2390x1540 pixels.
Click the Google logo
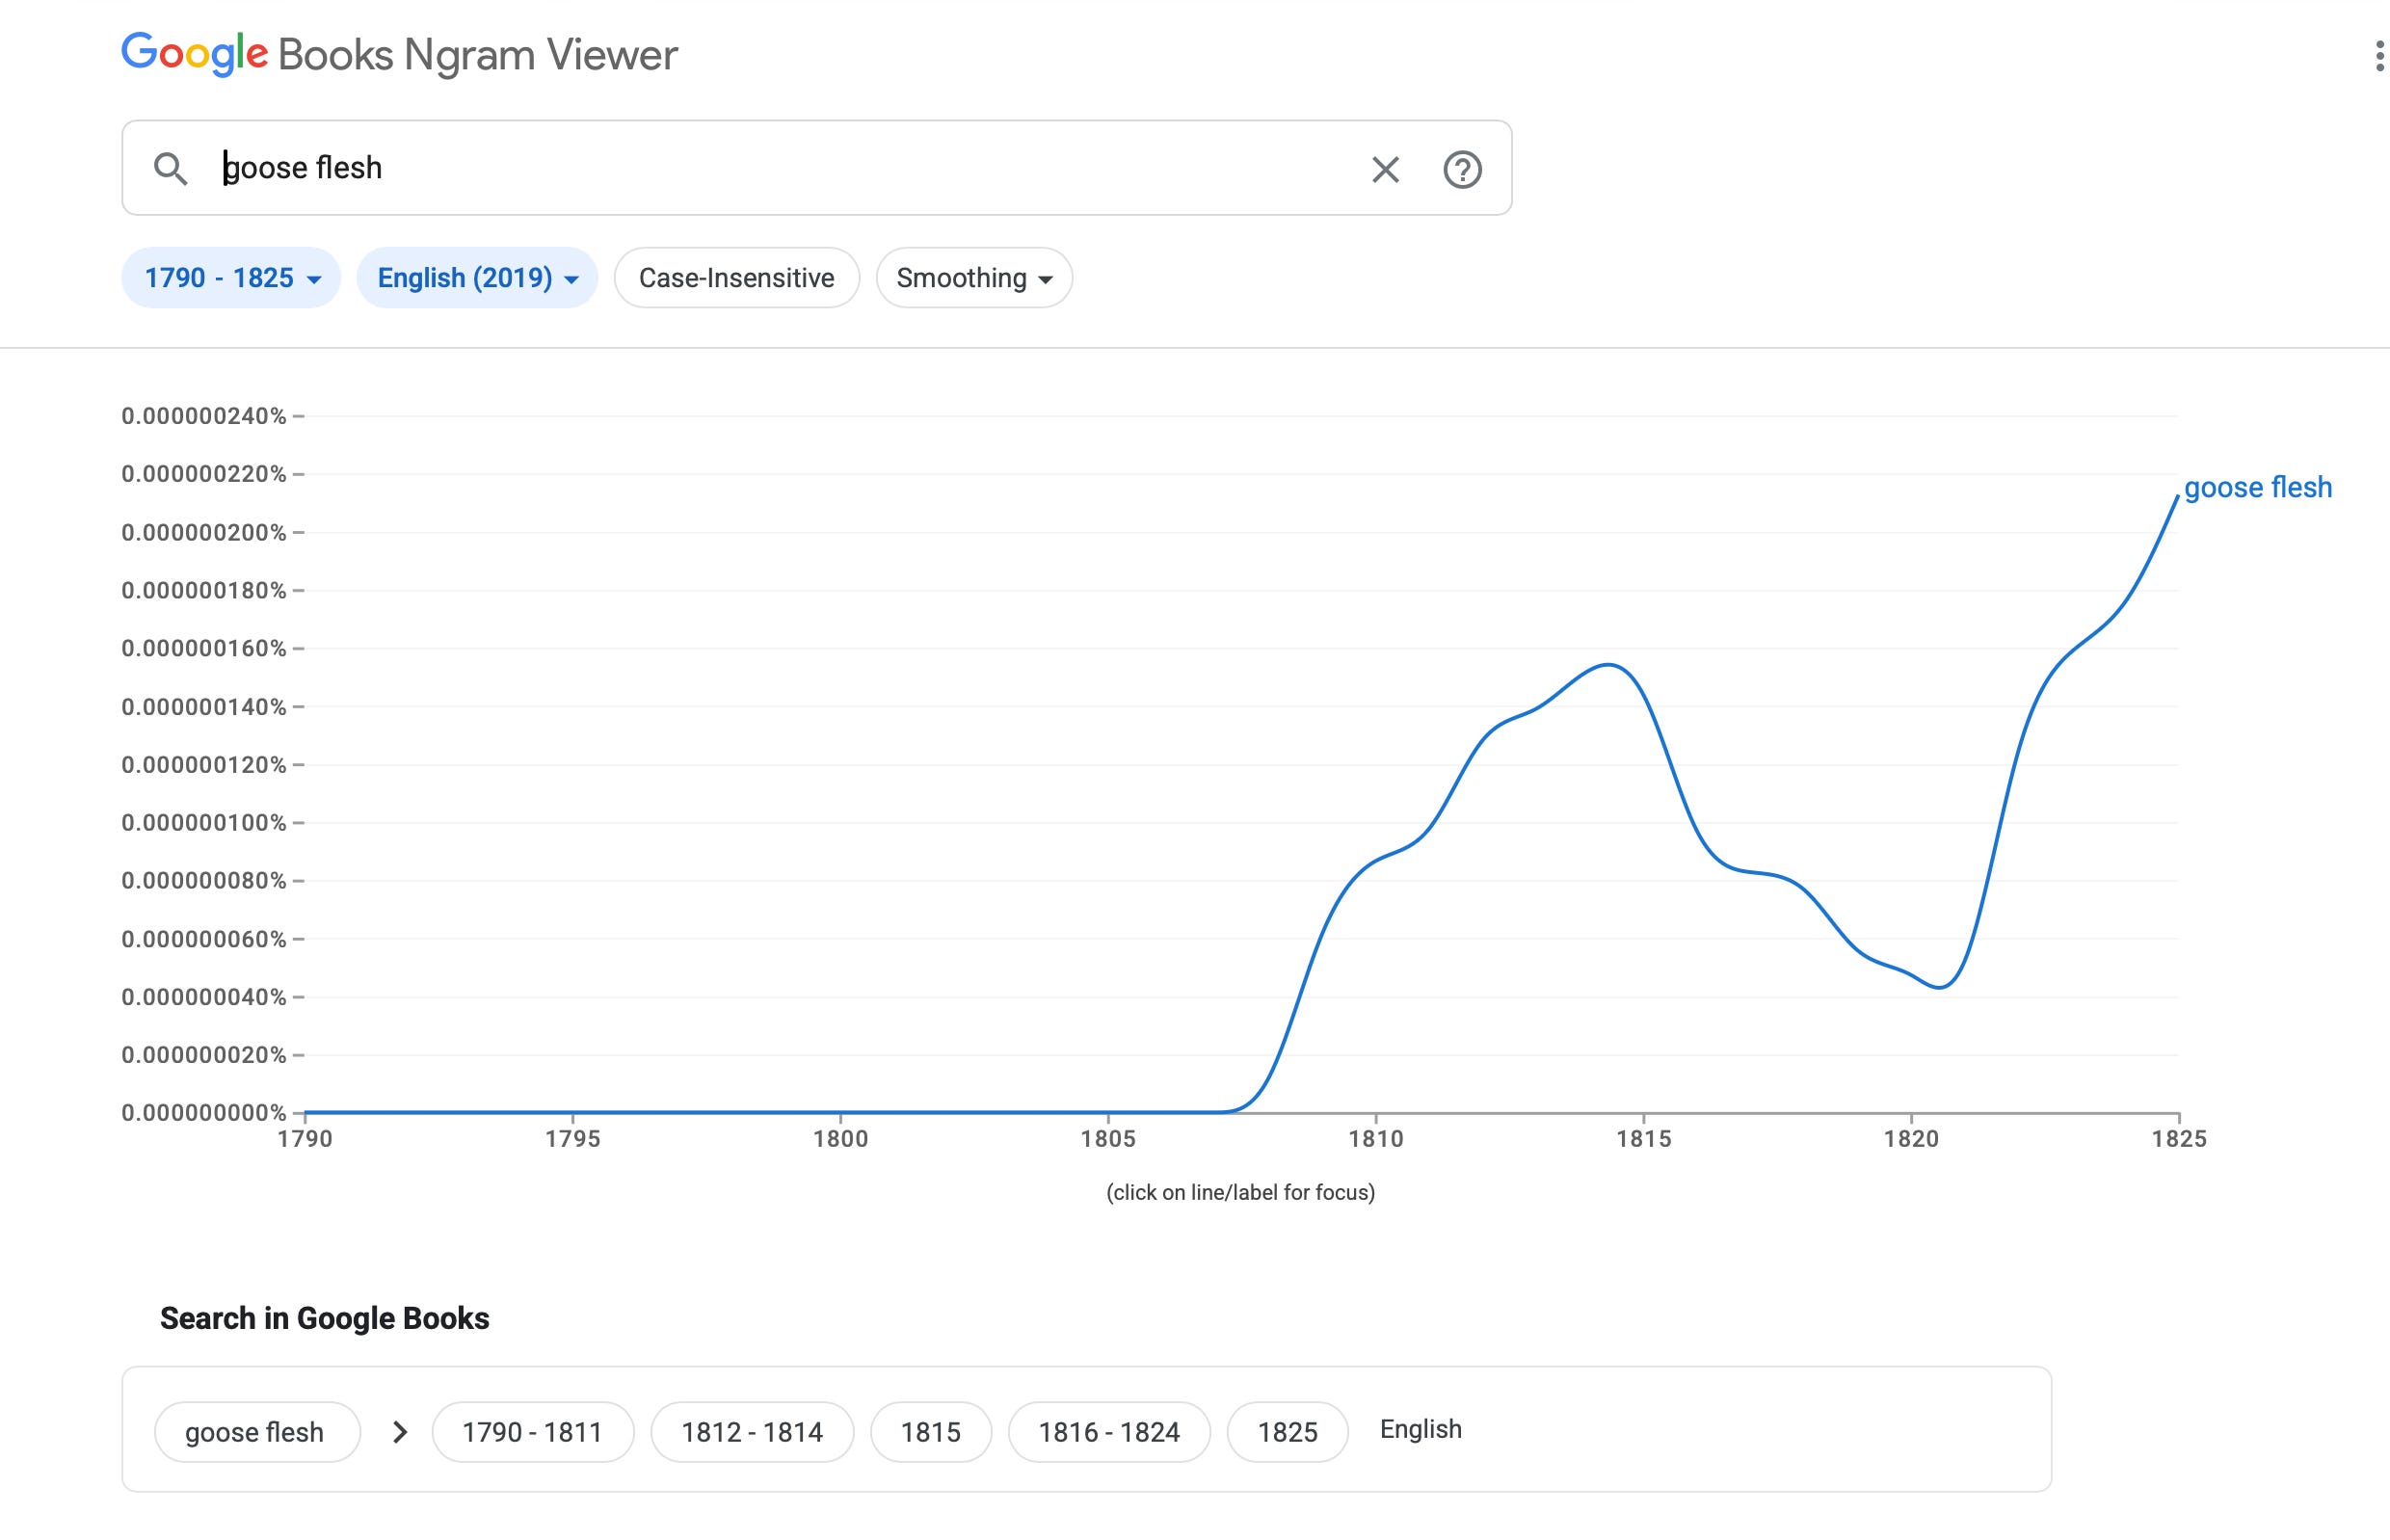(x=195, y=53)
